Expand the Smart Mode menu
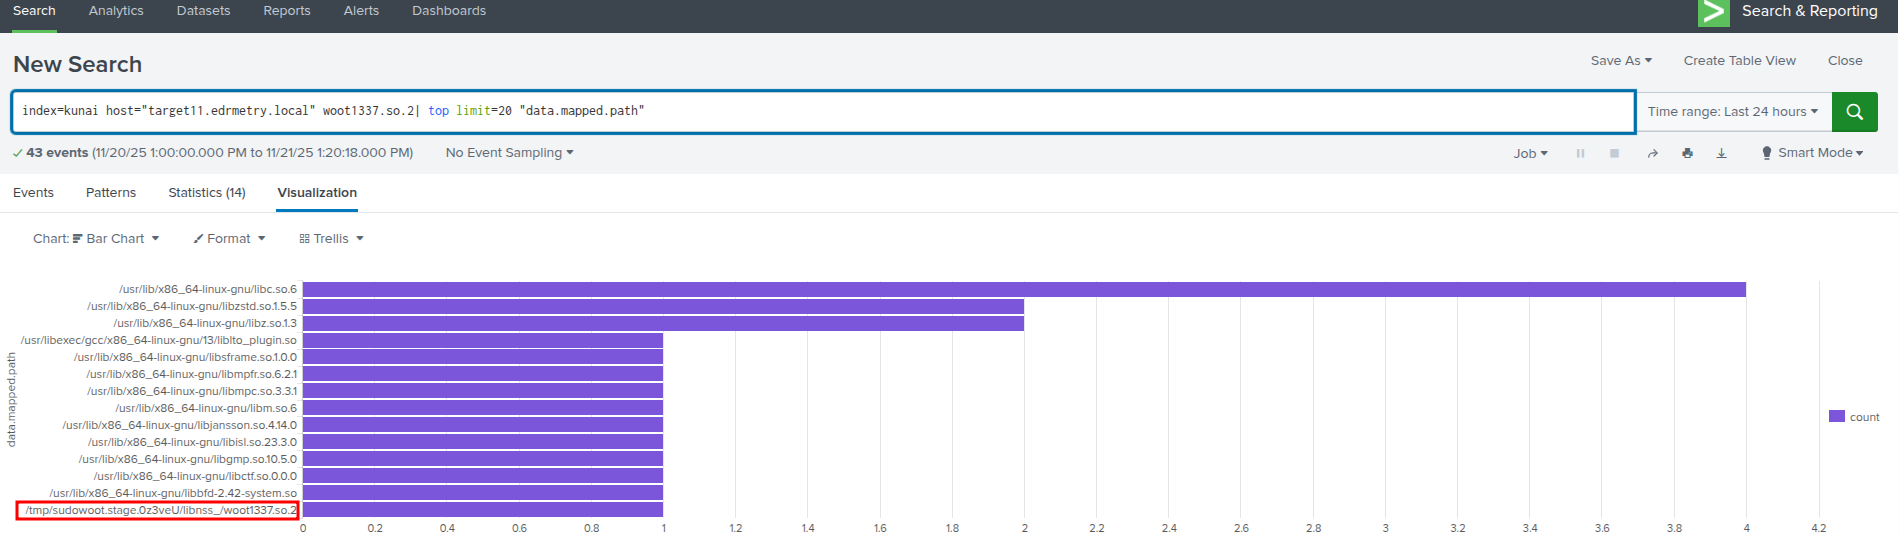 (1813, 153)
